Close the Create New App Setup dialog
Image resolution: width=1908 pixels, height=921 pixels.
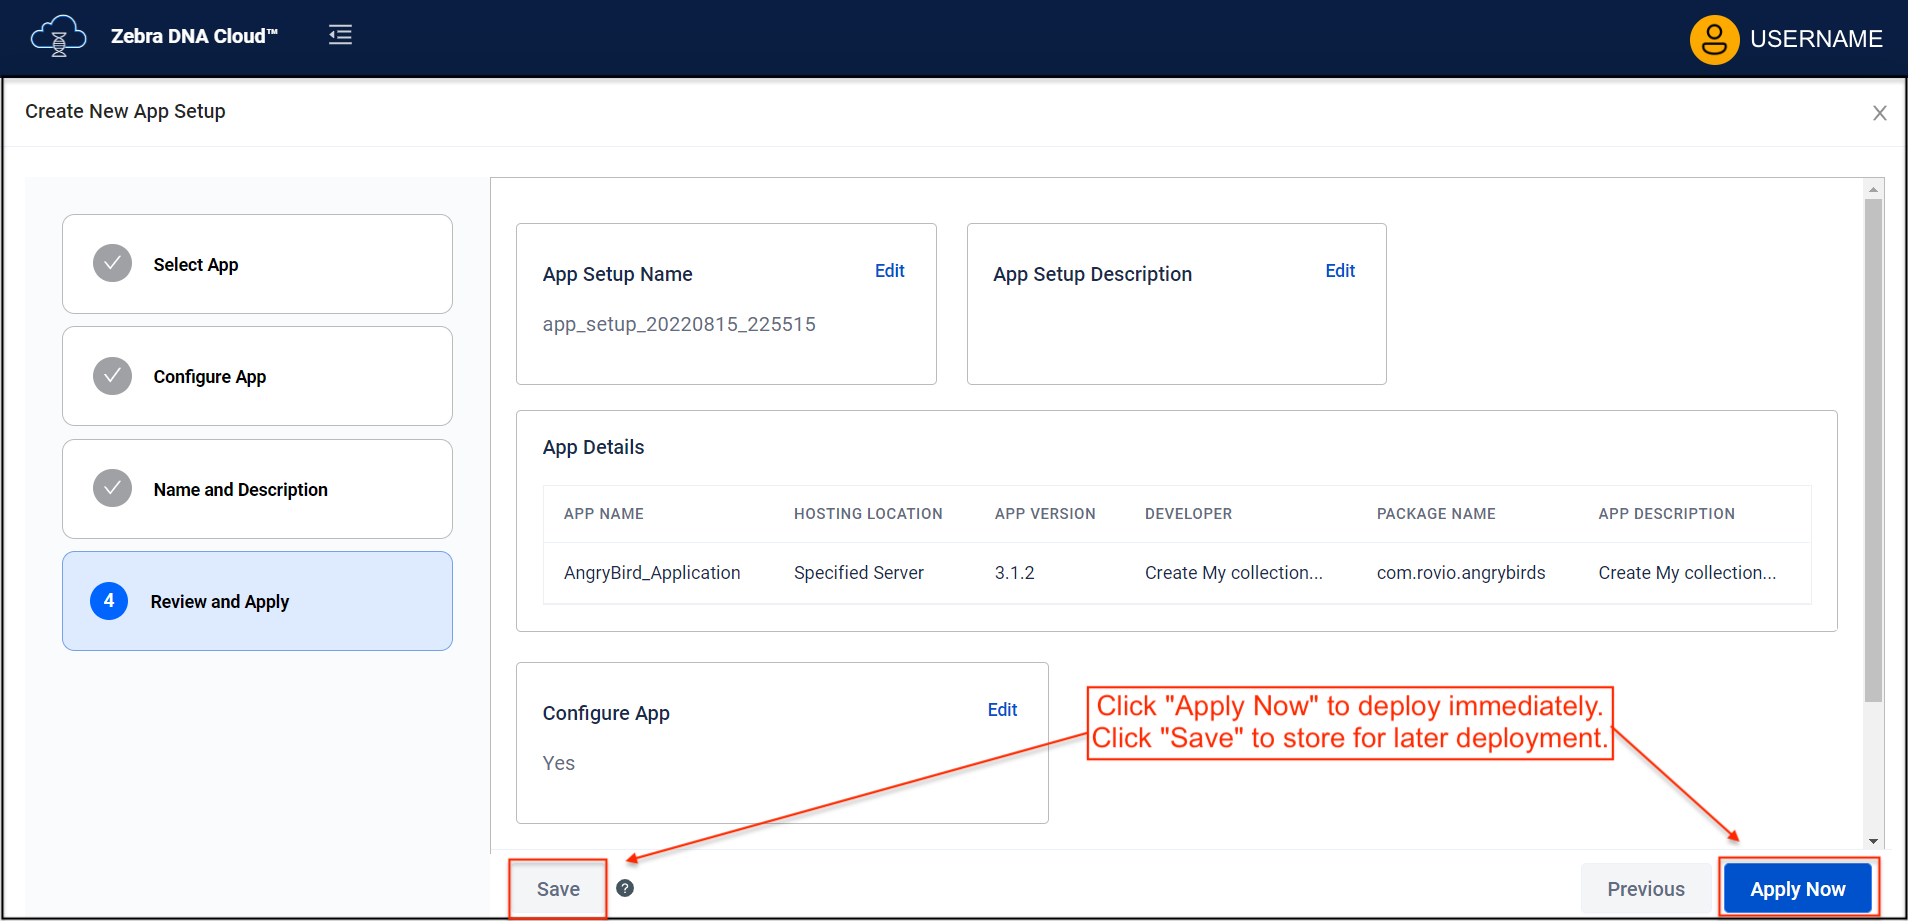(x=1879, y=113)
